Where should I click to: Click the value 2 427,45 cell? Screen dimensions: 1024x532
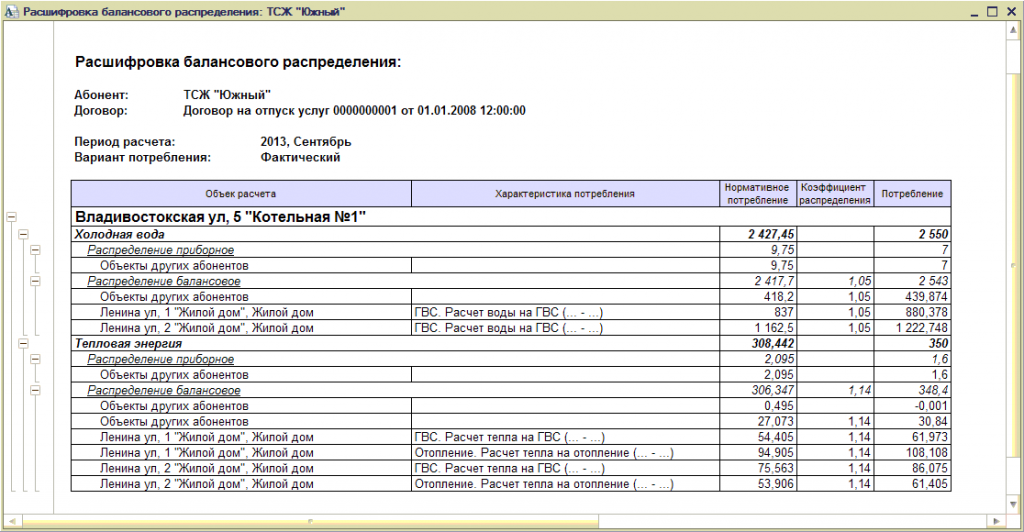758,234
